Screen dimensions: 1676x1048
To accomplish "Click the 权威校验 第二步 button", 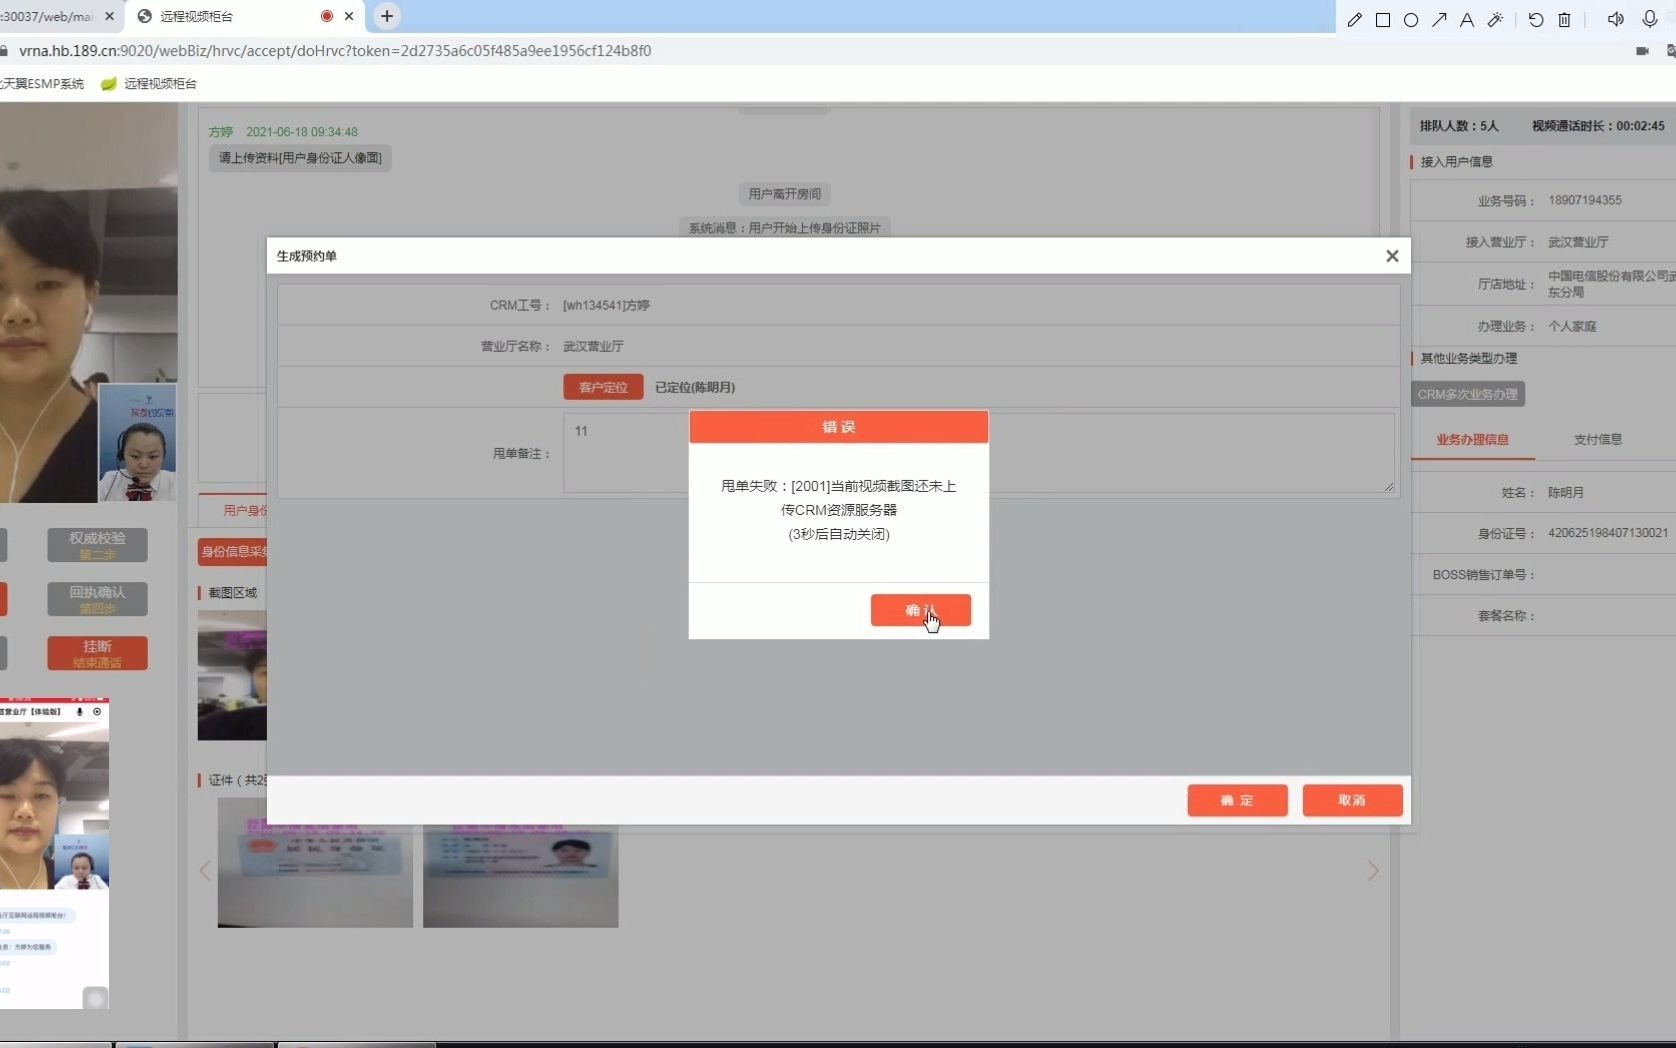I will (x=97, y=545).
